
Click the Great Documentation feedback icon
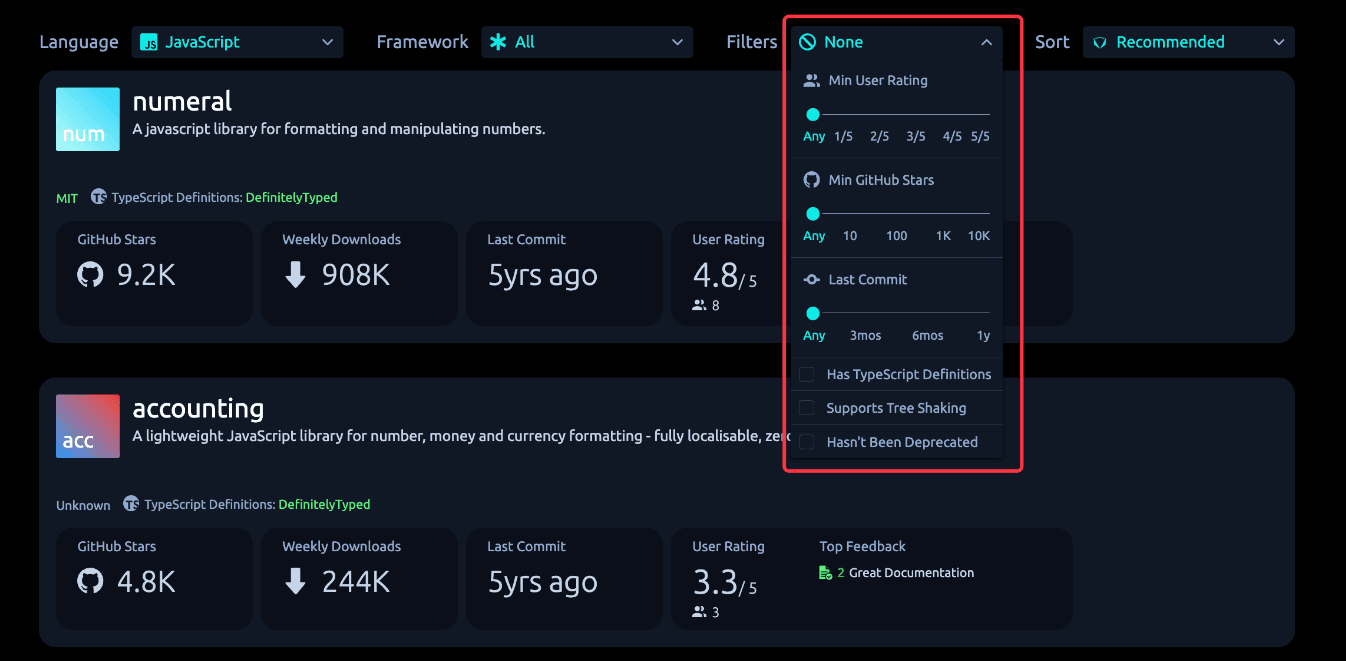[x=826, y=573]
